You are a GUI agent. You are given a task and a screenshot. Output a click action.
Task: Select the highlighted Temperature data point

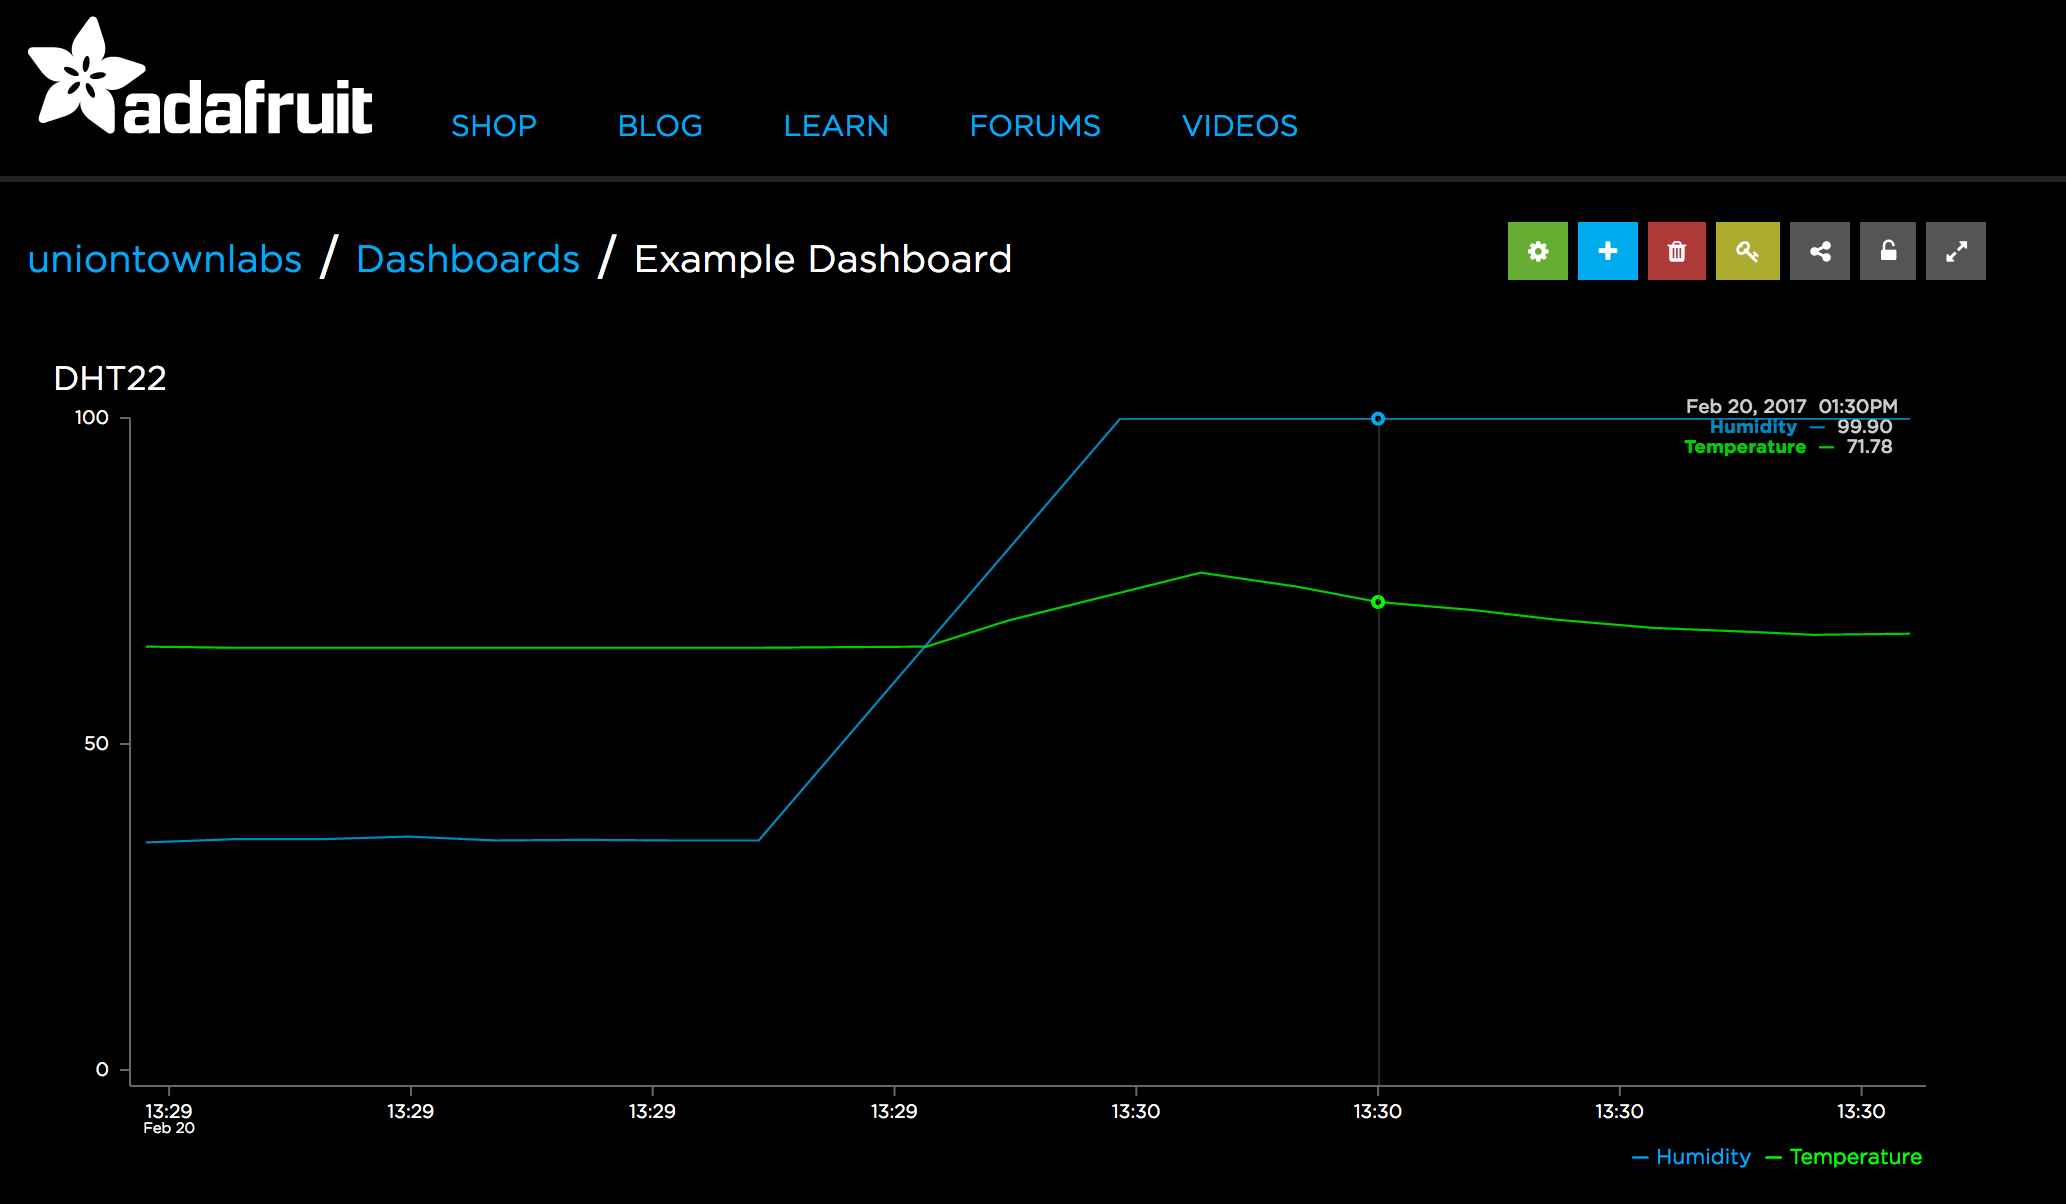point(1378,602)
